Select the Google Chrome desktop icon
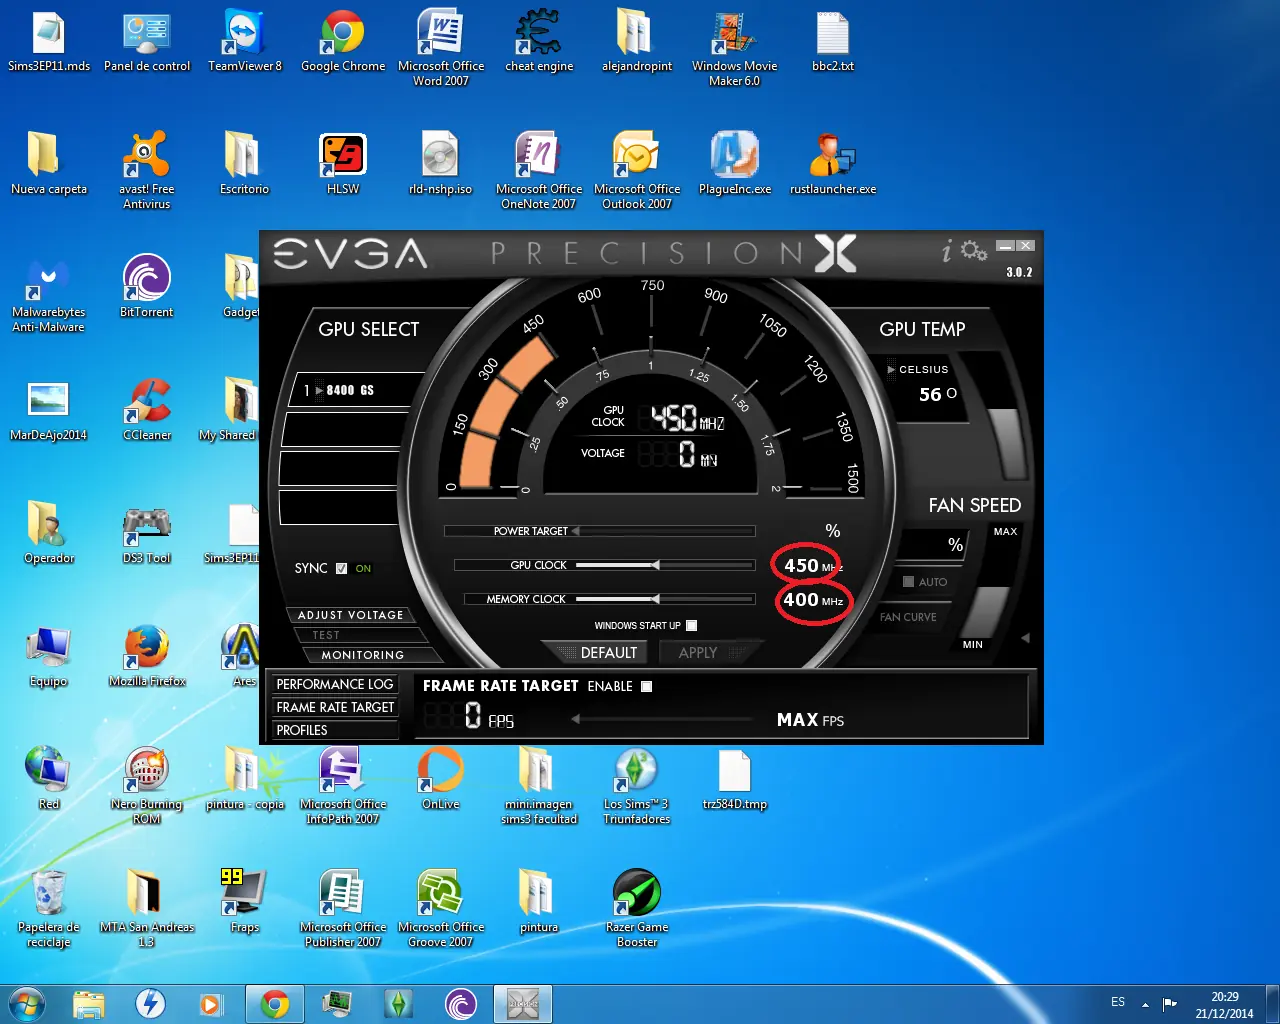Image resolution: width=1280 pixels, height=1024 pixels. (343, 42)
